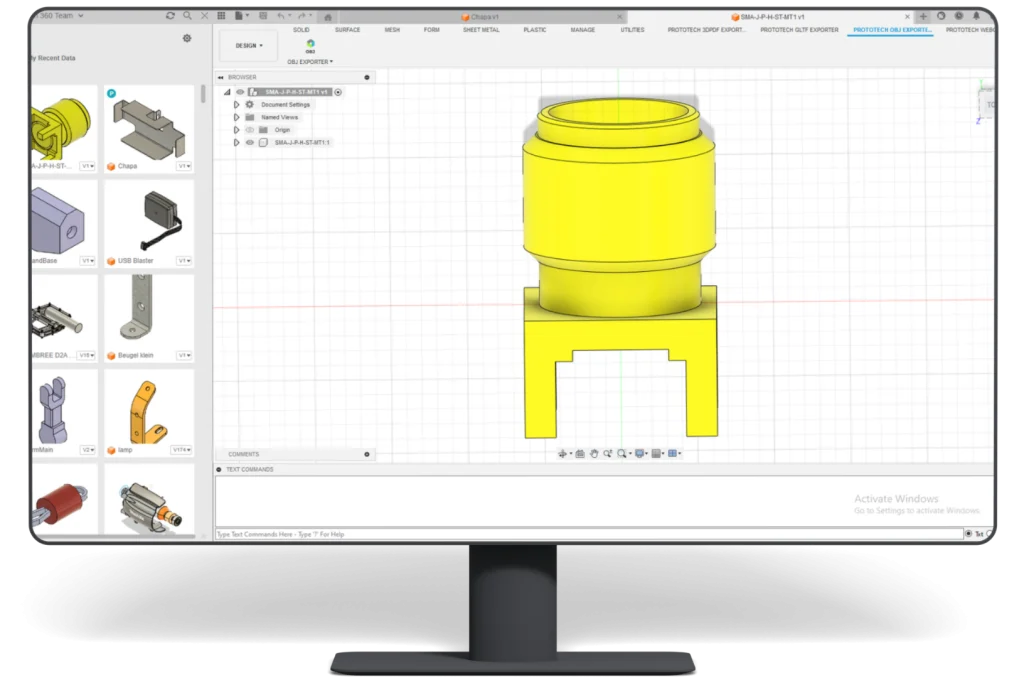Open the OBJ EXPORTER dropdown in the toolbar
The width and height of the screenshot is (1024, 683).
(310, 61)
